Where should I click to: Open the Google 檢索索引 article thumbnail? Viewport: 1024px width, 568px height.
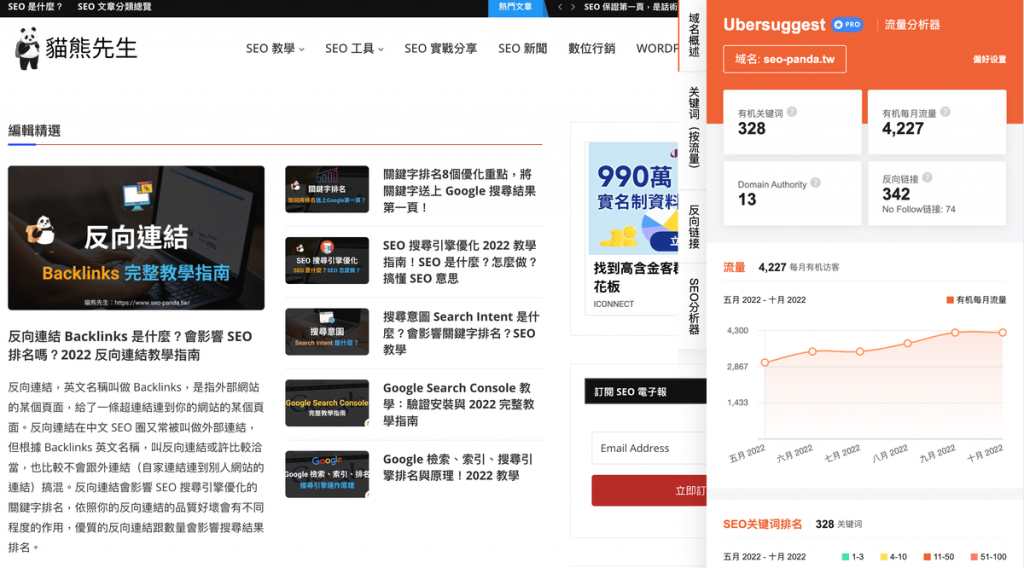327,474
